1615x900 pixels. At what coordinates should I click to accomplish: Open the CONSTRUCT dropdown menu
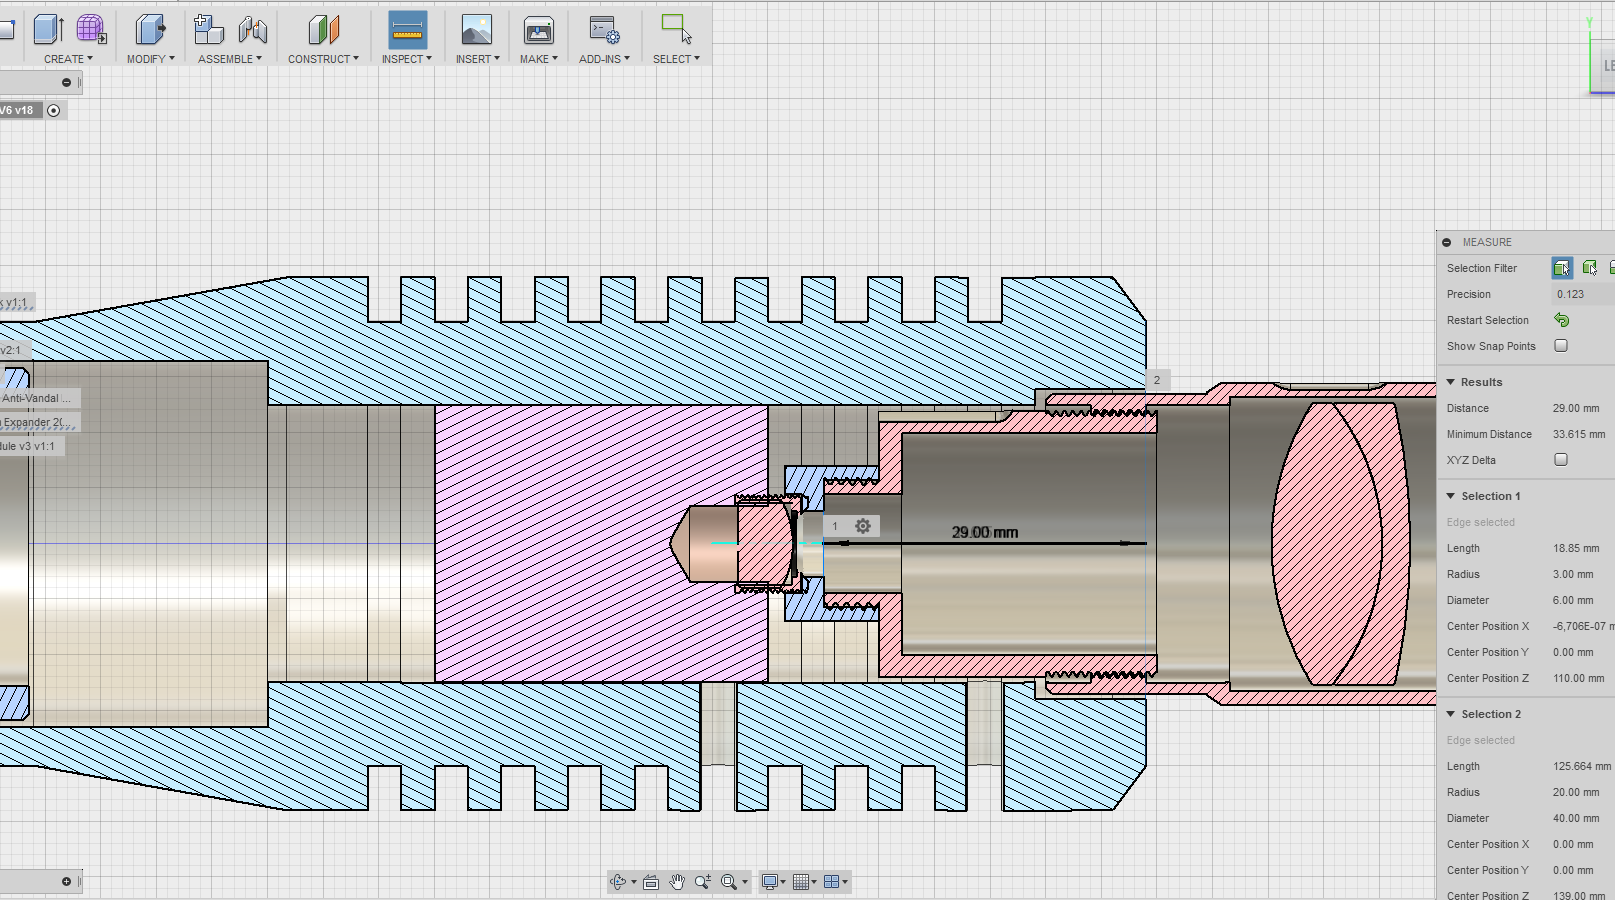click(323, 59)
